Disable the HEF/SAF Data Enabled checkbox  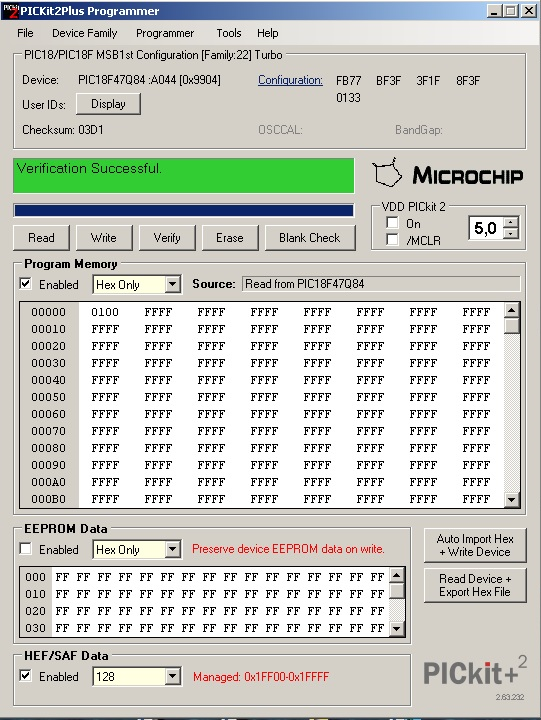pos(26,675)
